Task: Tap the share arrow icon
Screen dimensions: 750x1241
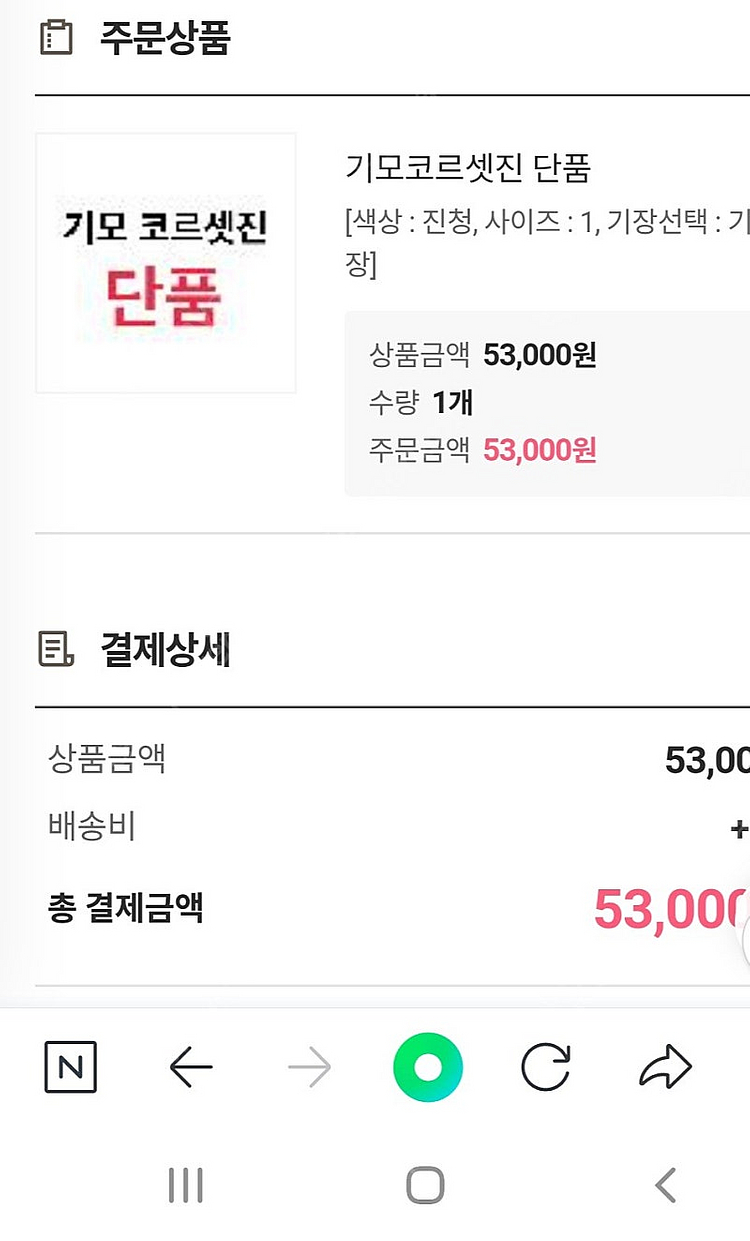Action: (665, 1067)
